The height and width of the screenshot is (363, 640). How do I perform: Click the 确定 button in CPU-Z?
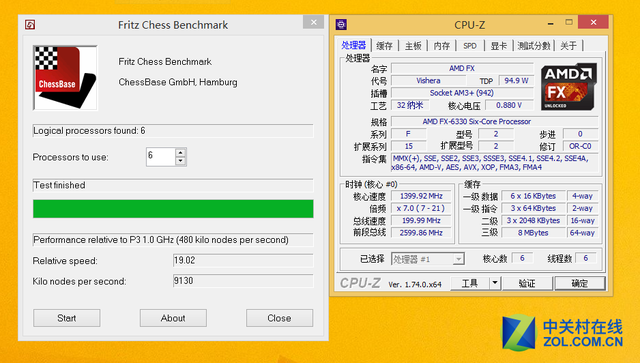point(580,283)
